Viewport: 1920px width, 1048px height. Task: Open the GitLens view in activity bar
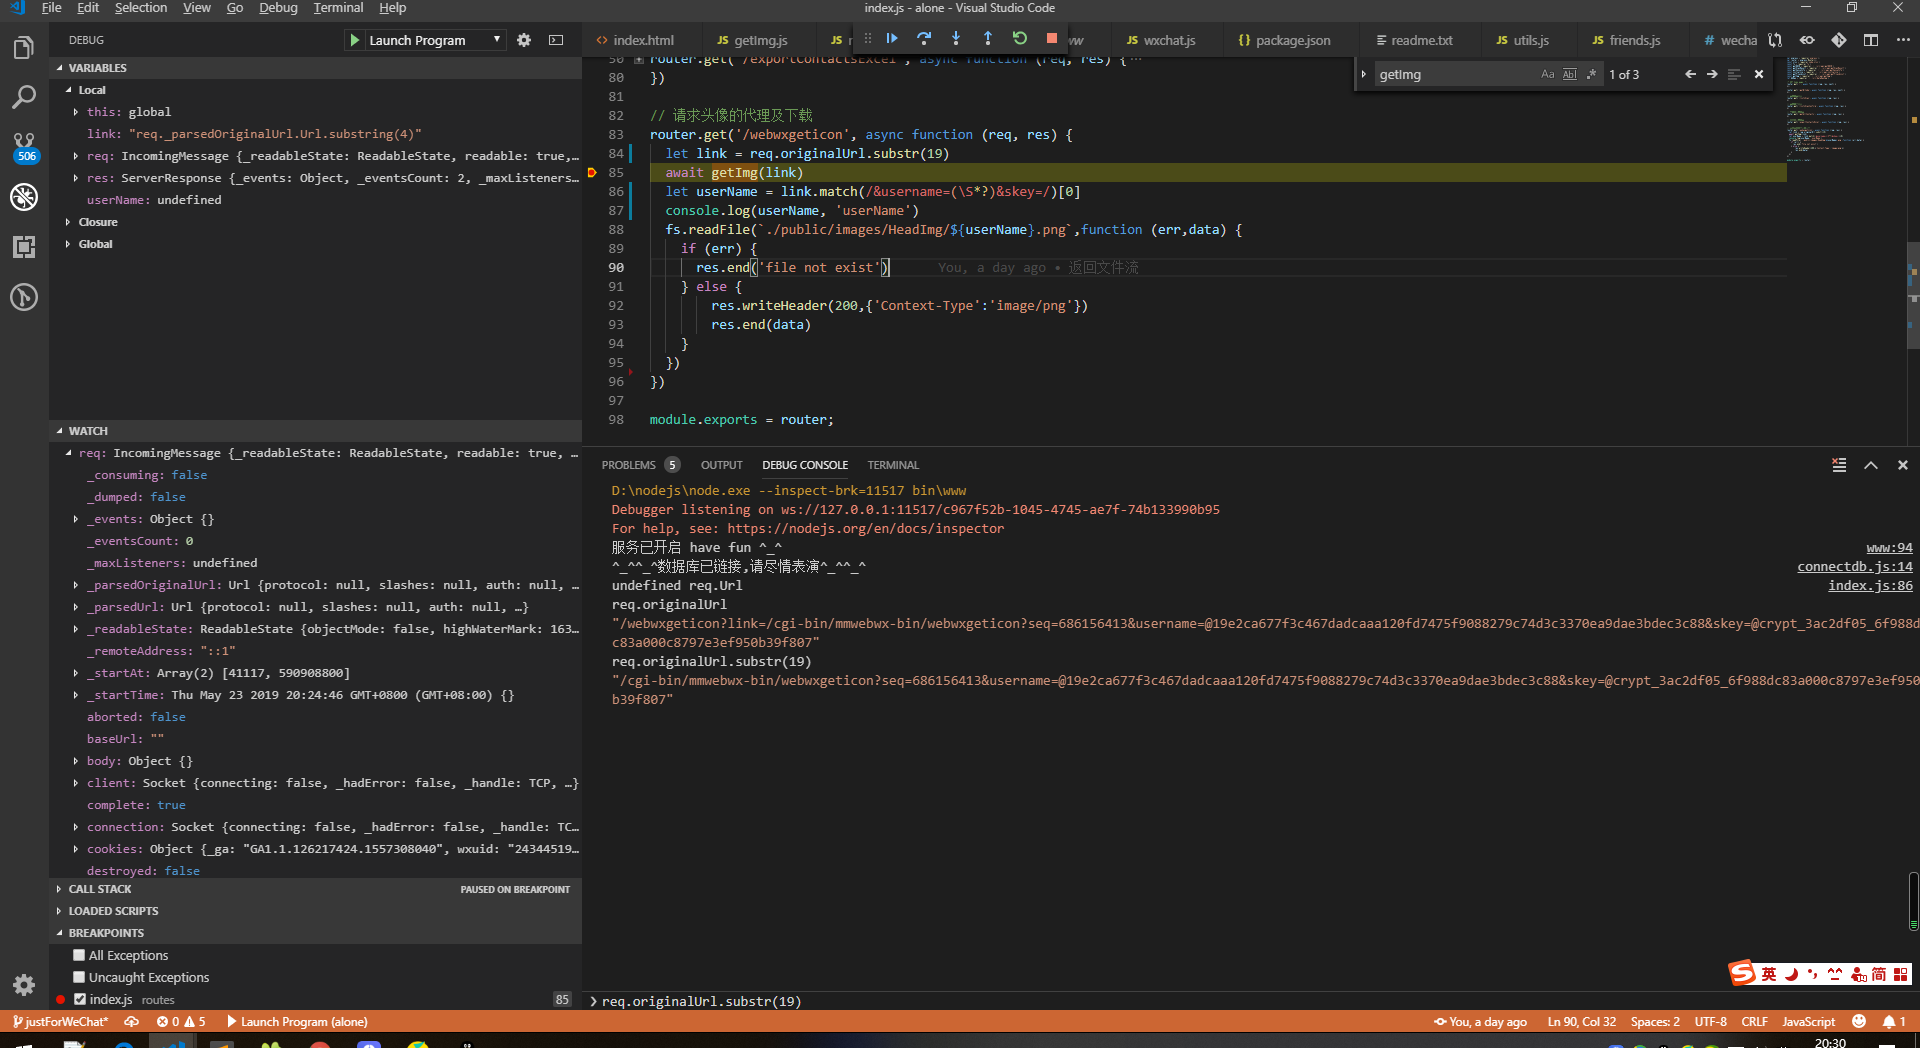coord(24,297)
